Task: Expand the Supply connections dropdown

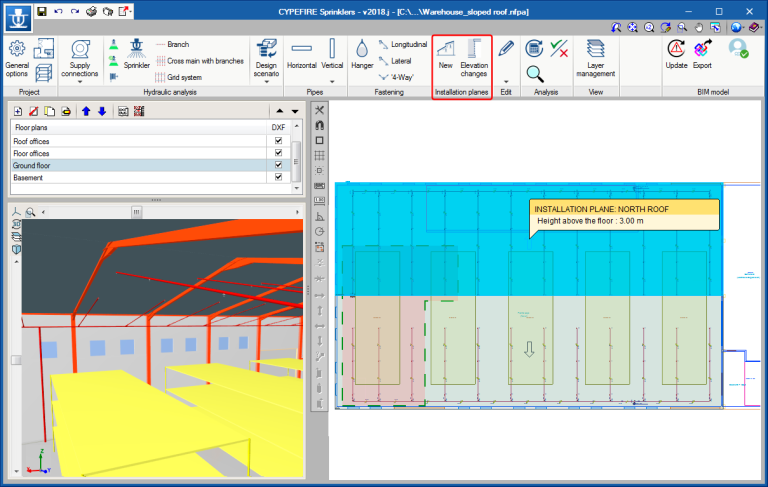Action: click(80, 82)
